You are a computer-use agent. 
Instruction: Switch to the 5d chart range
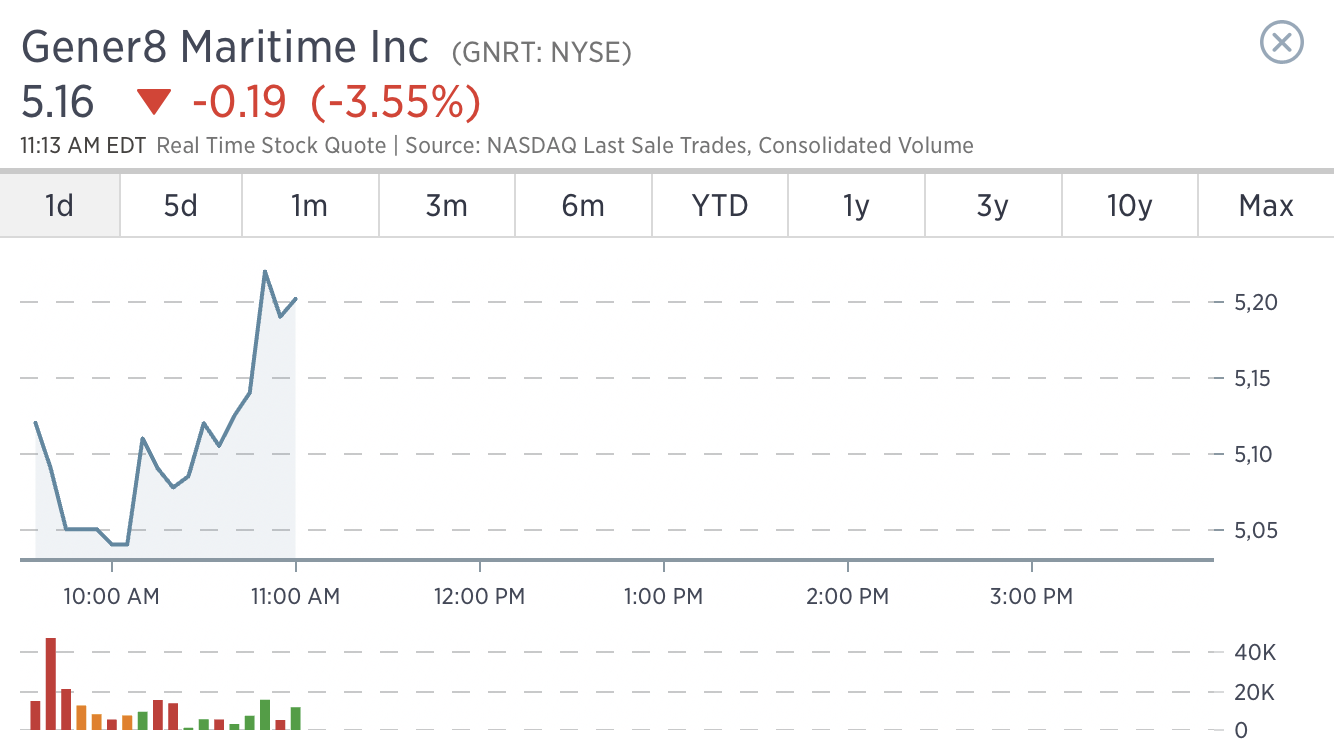(181, 206)
